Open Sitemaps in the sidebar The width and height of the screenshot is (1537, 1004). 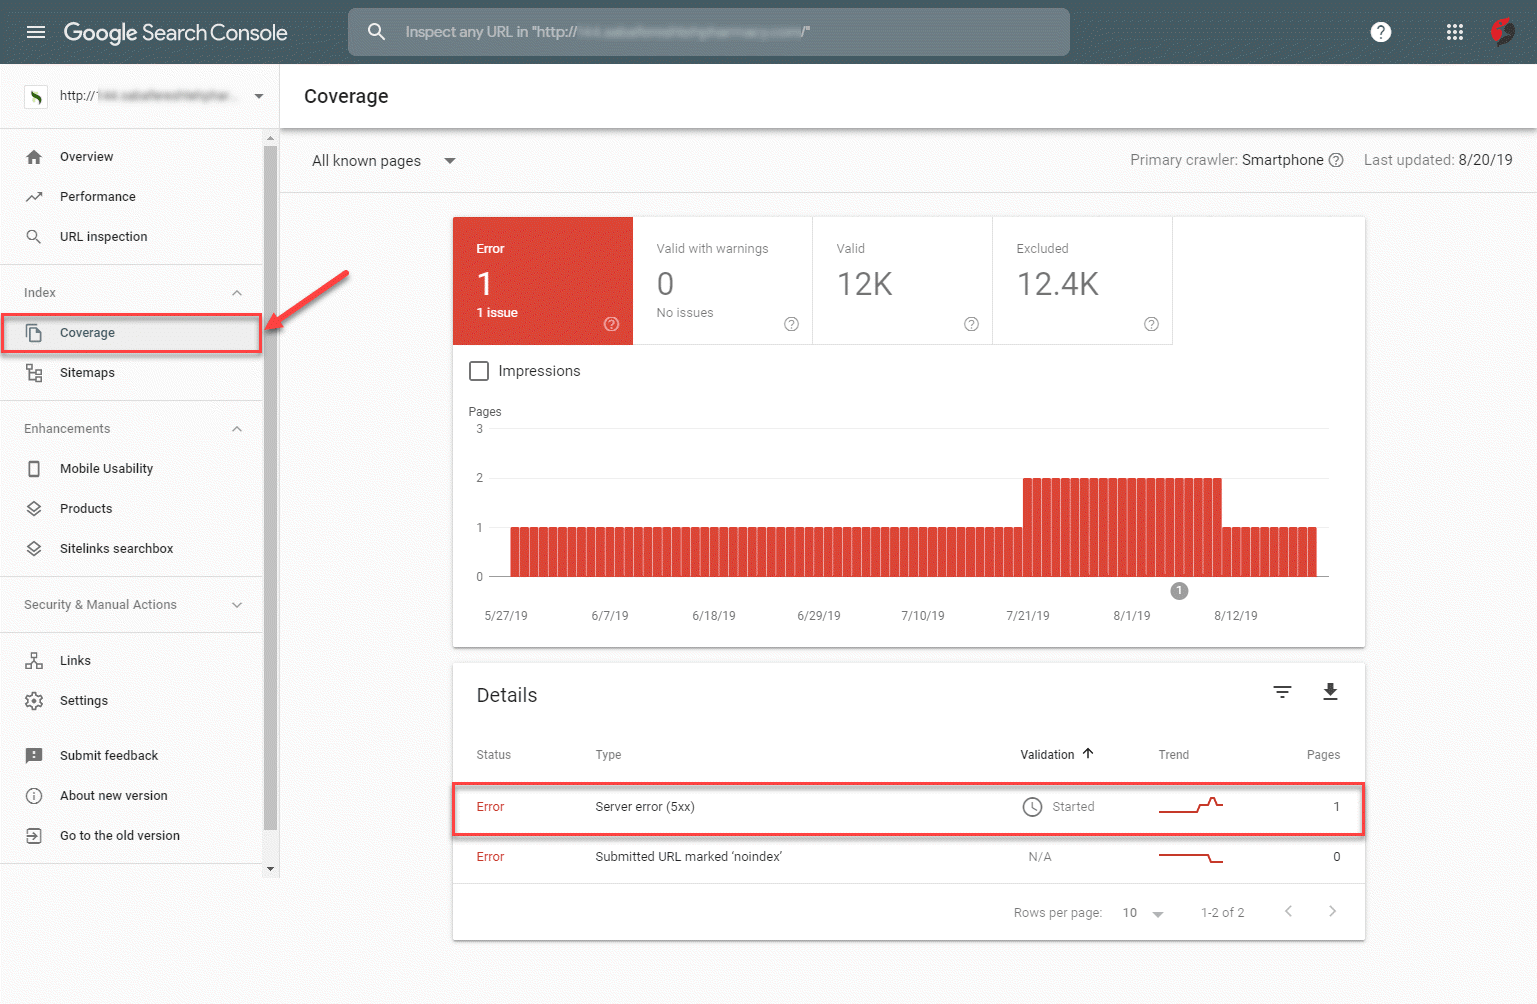pyautogui.click(x=87, y=373)
